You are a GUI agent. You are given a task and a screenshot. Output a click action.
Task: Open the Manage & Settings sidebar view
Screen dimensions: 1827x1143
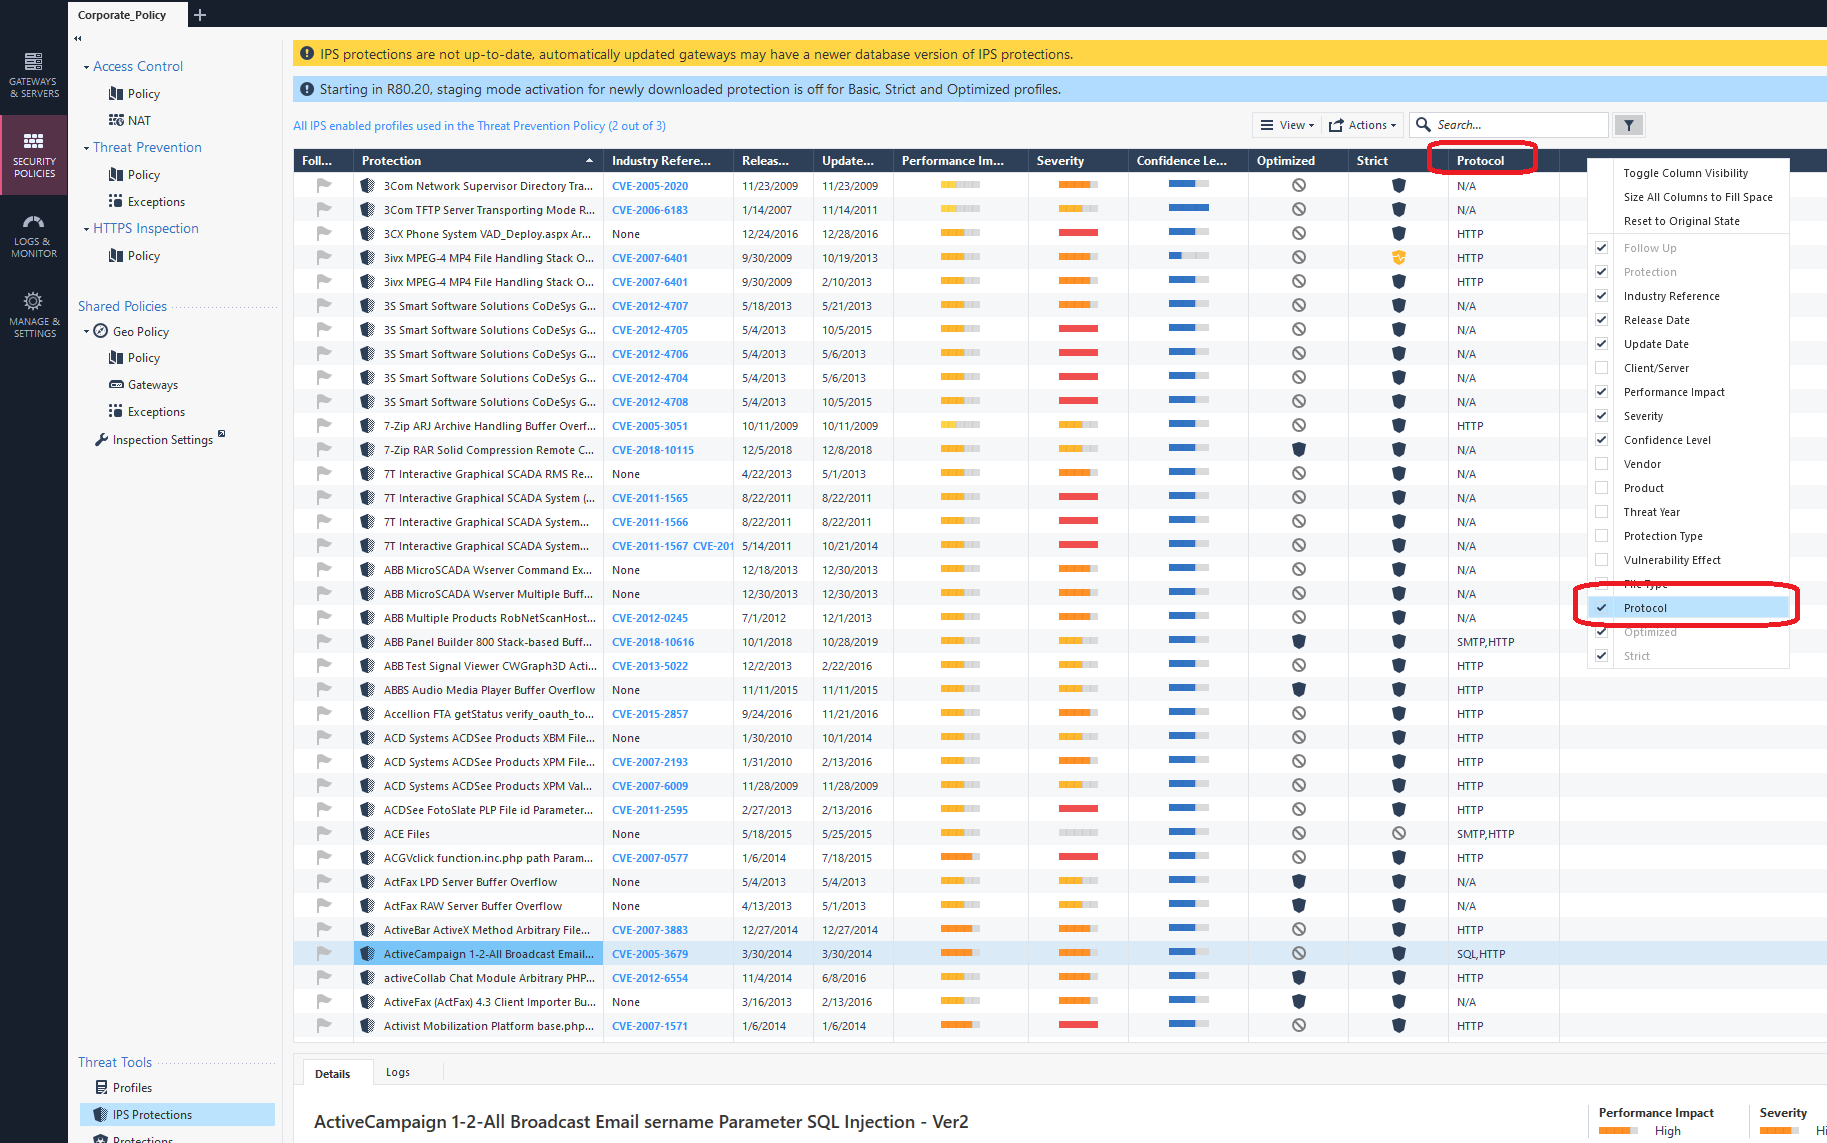tap(34, 315)
